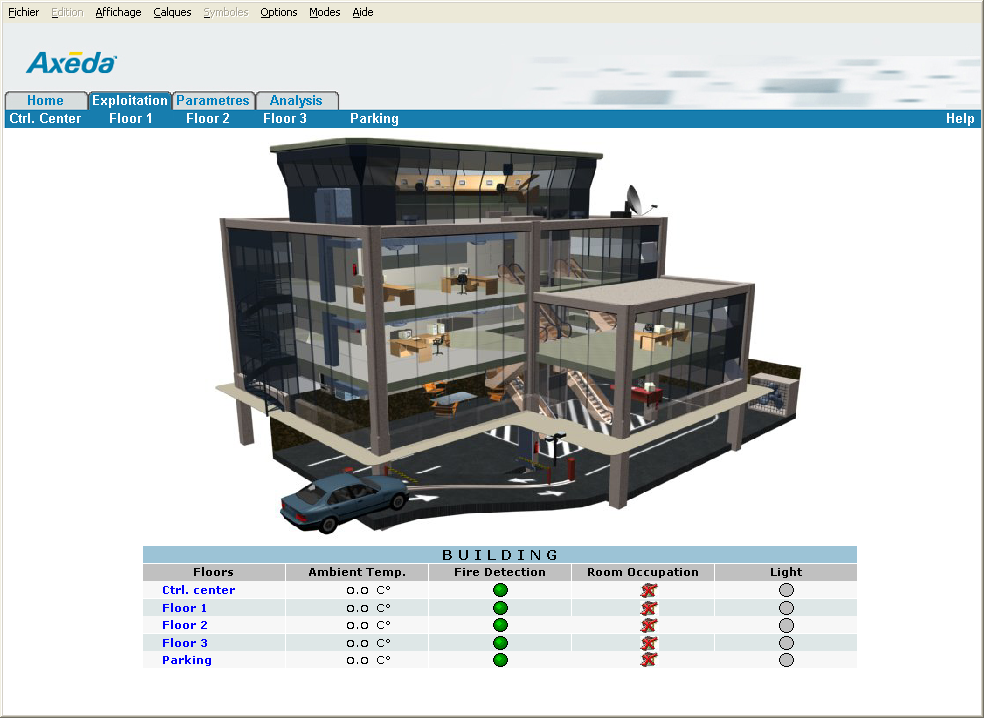
Task: Open Parking from the blue navigation bar
Action: click(374, 119)
